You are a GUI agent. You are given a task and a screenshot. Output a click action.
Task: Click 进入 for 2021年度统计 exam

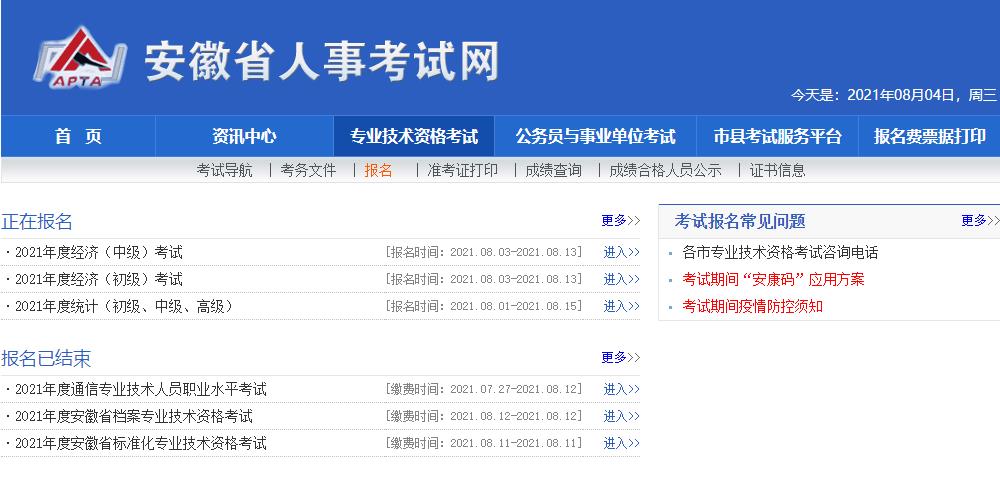621,307
